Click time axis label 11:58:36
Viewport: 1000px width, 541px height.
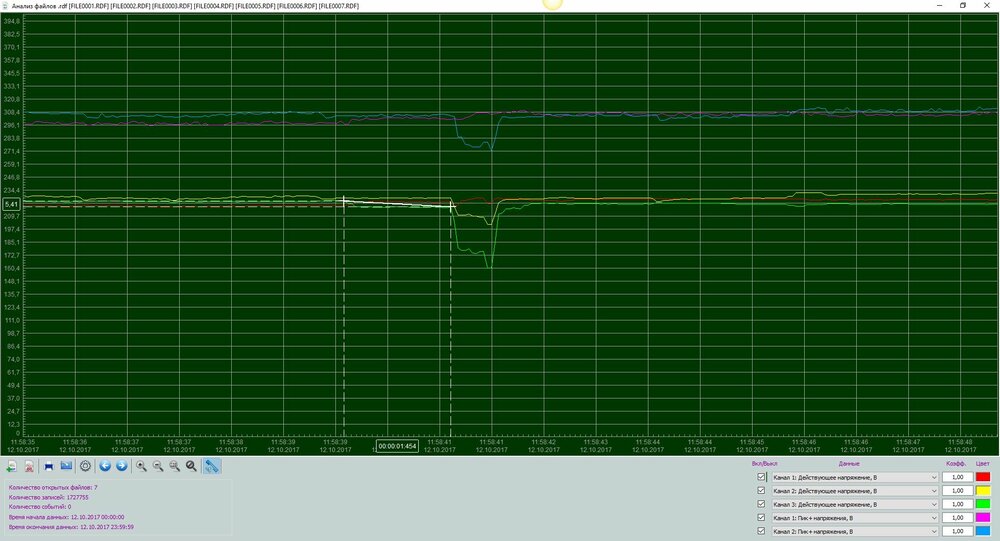point(75,441)
